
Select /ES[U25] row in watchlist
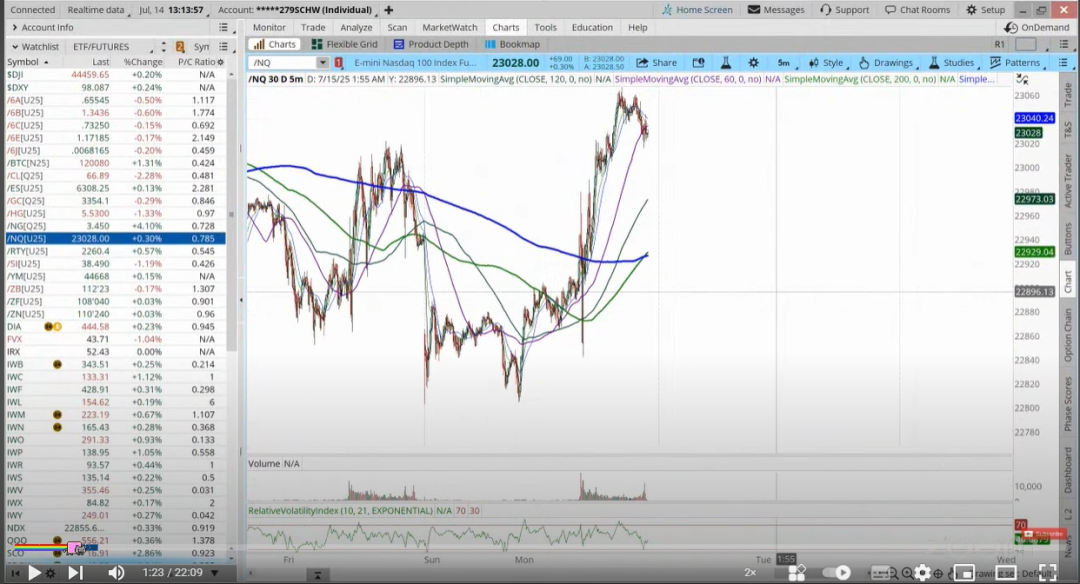click(115, 188)
